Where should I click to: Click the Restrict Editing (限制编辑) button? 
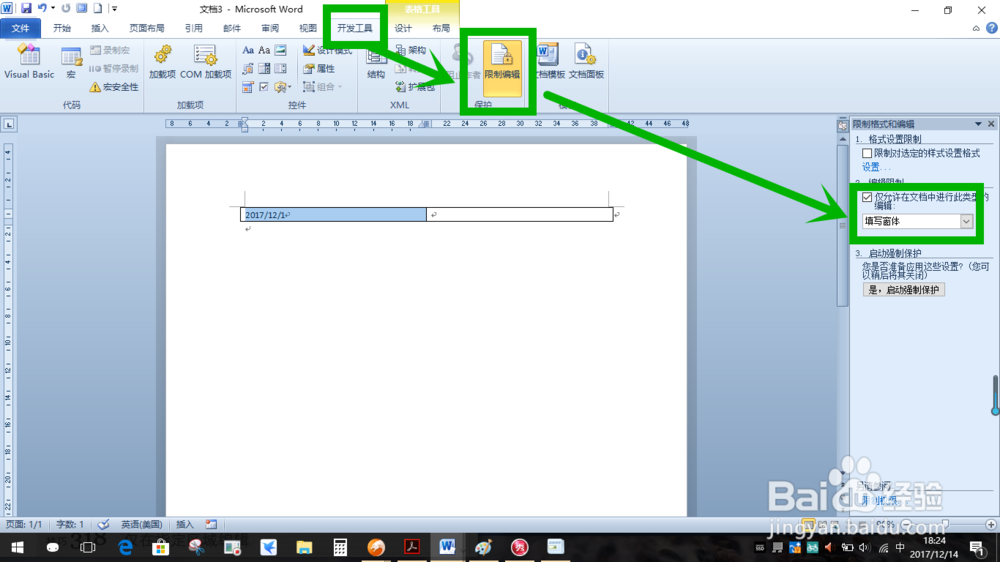(x=502, y=67)
